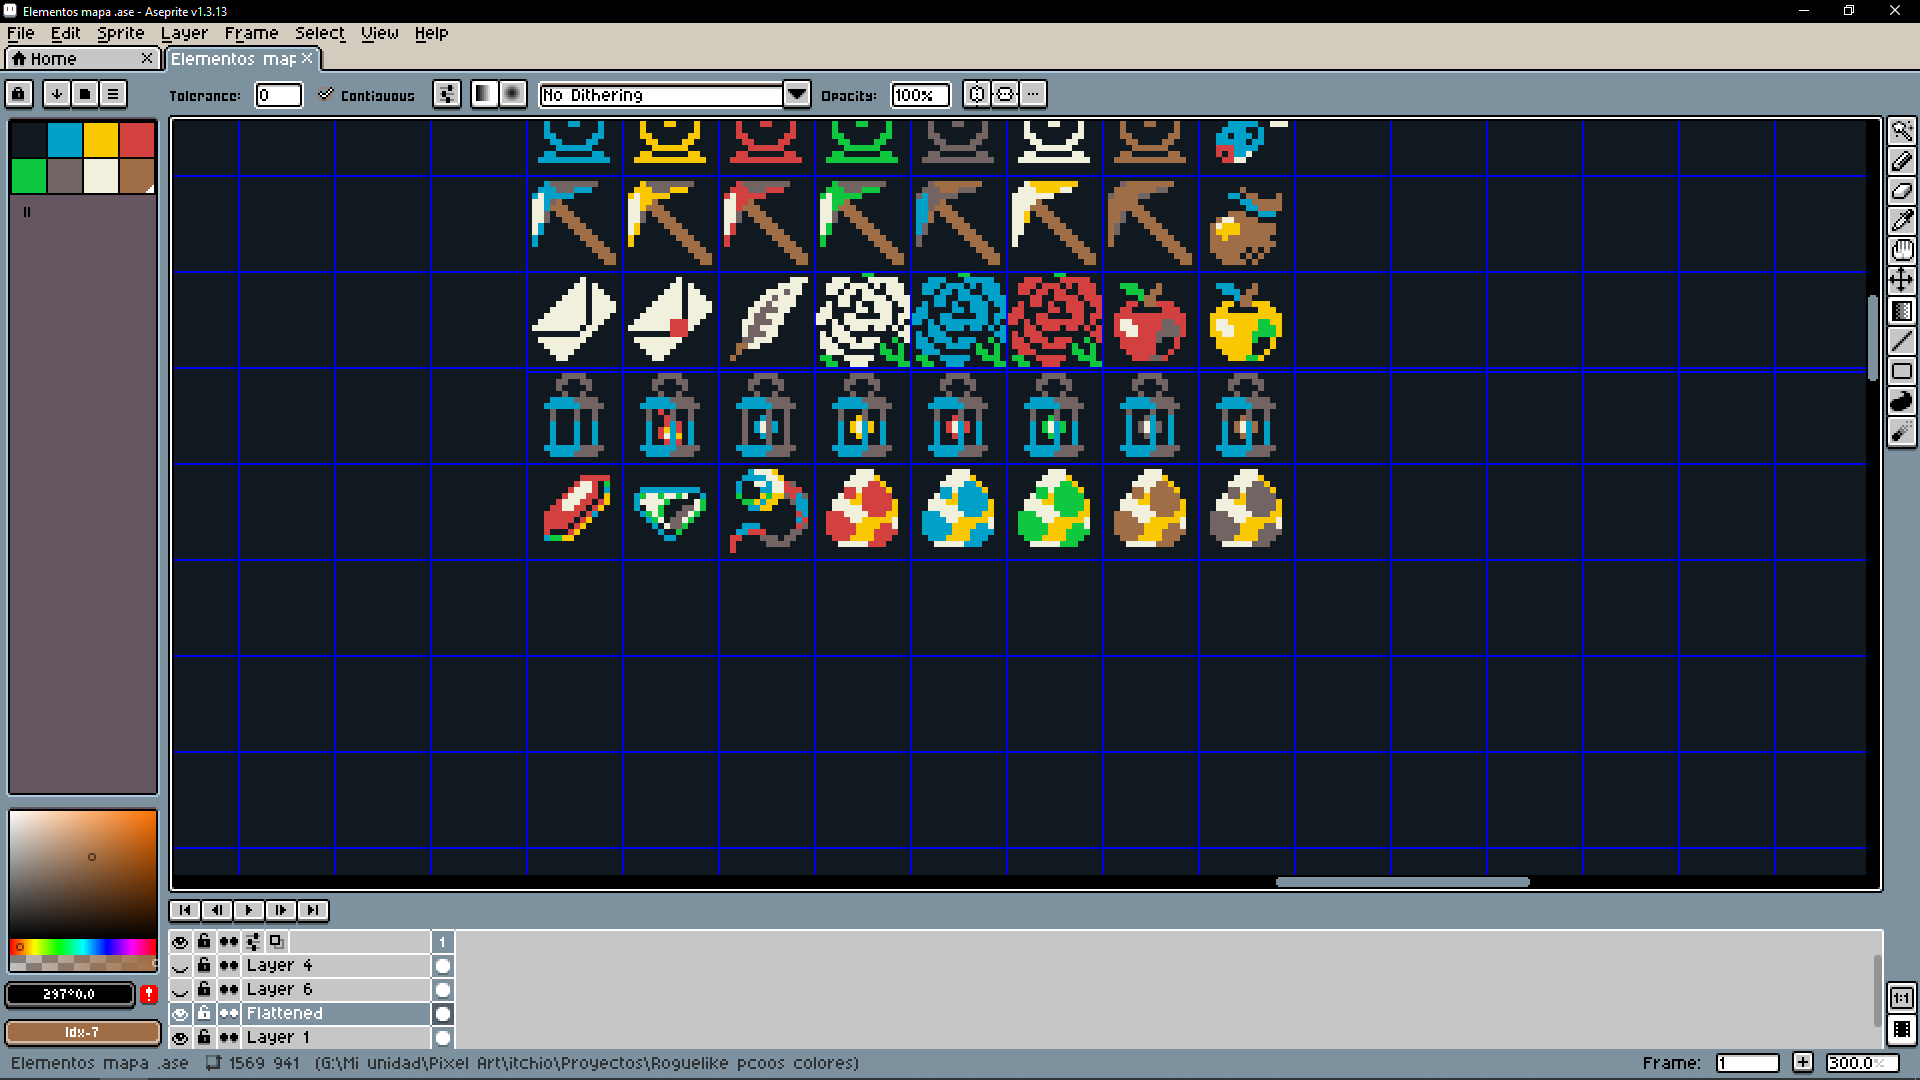Select the Eyedropper tool
The width and height of the screenshot is (1920, 1080).
click(1901, 221)
